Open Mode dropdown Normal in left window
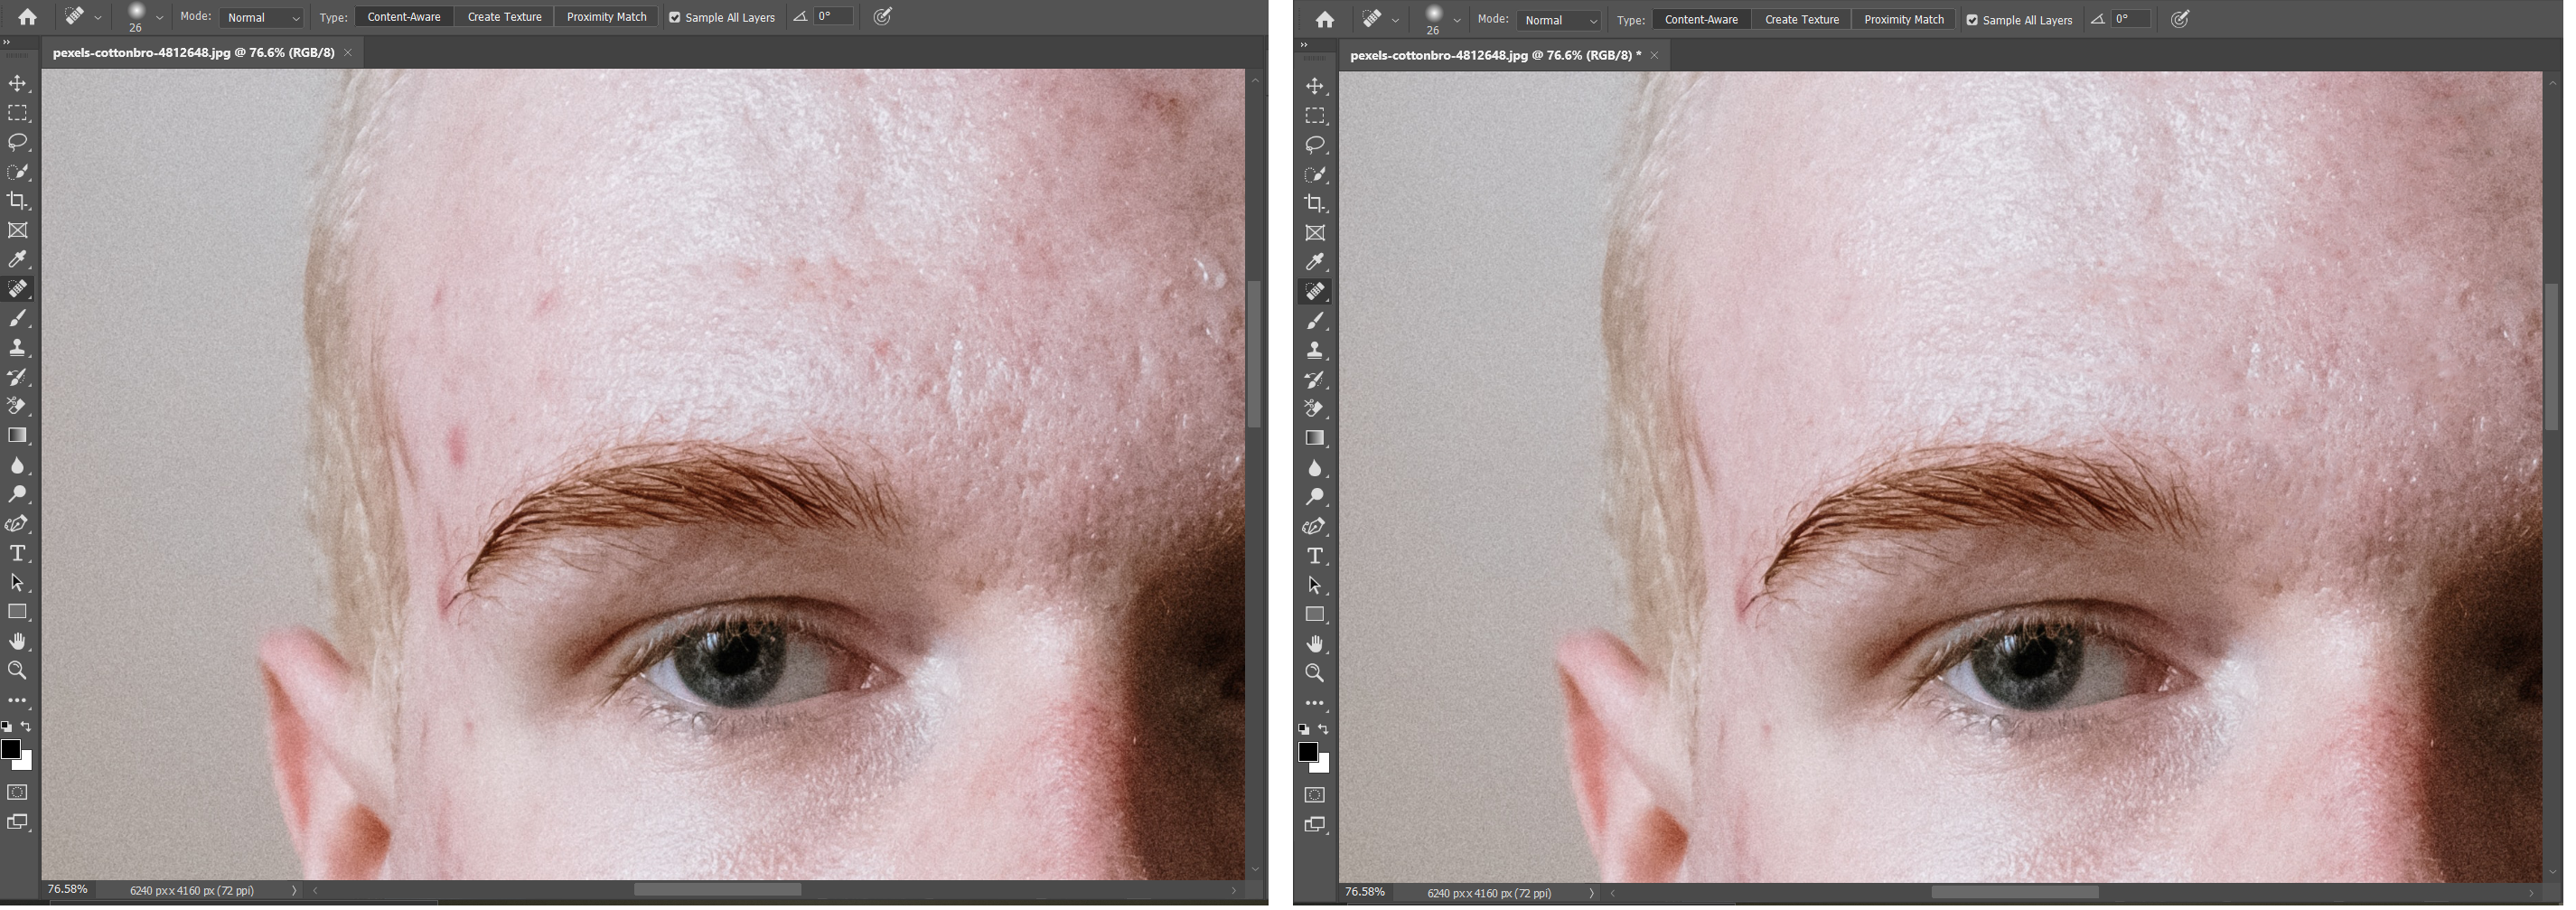 (261, 17)
